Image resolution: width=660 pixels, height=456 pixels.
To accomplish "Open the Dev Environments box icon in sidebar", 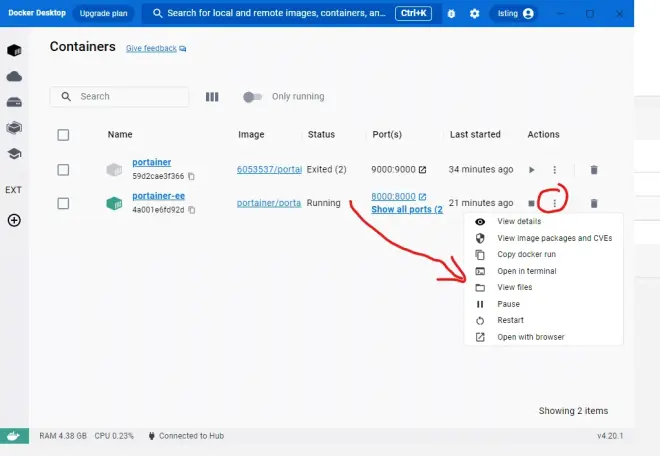I will [x=14, y=128].
